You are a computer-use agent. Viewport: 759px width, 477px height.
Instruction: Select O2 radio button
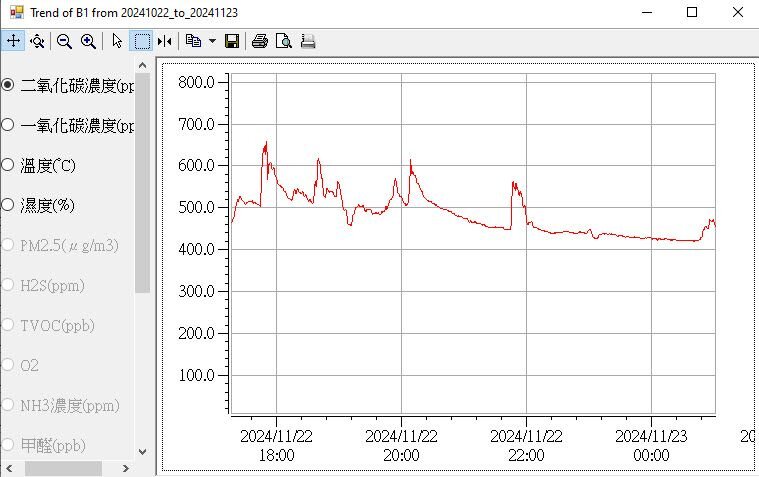[x=8, y=365]
